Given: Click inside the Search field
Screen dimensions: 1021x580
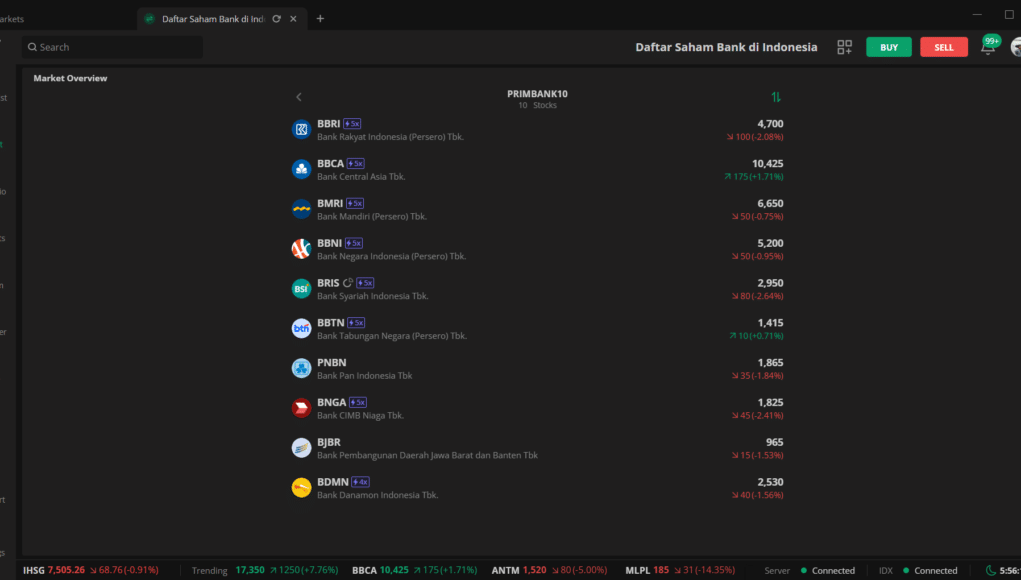Looking at the screenshot, I should click(110, 46).
